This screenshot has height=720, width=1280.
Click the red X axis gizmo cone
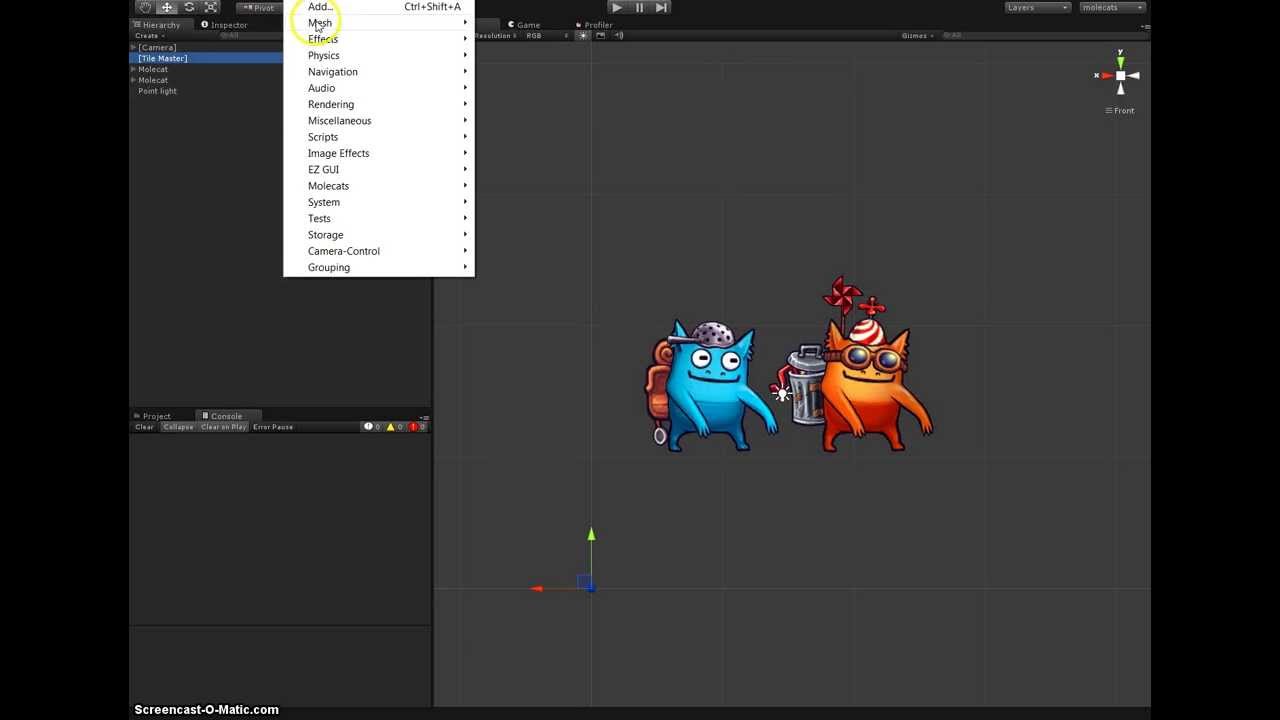click(x=1106, y=75)
